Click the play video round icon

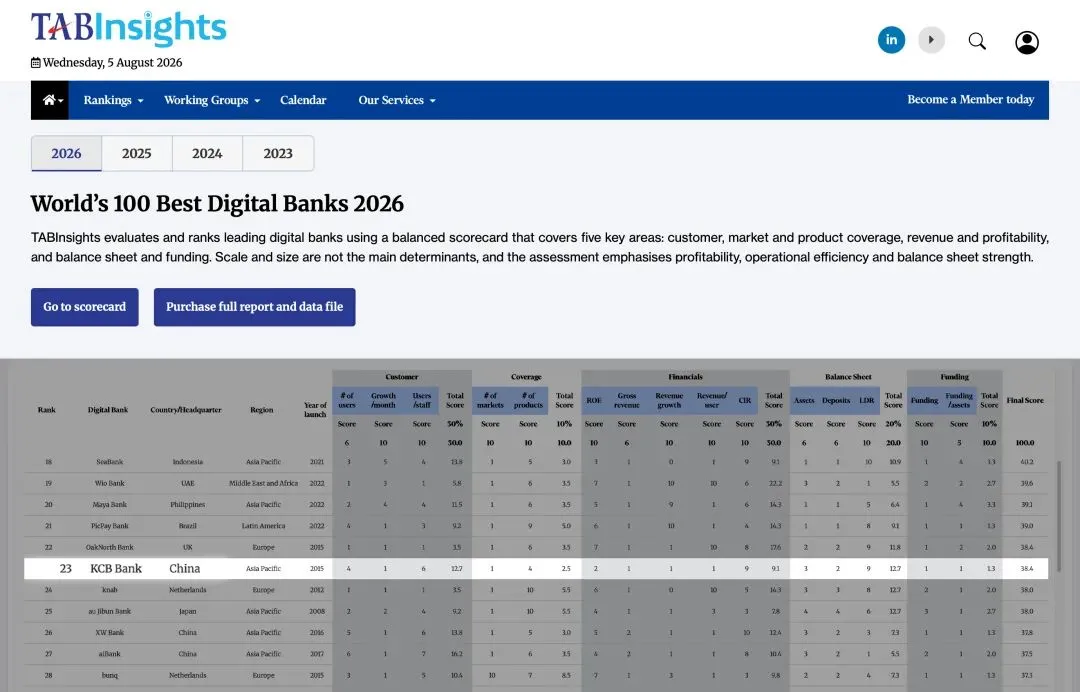931,40
